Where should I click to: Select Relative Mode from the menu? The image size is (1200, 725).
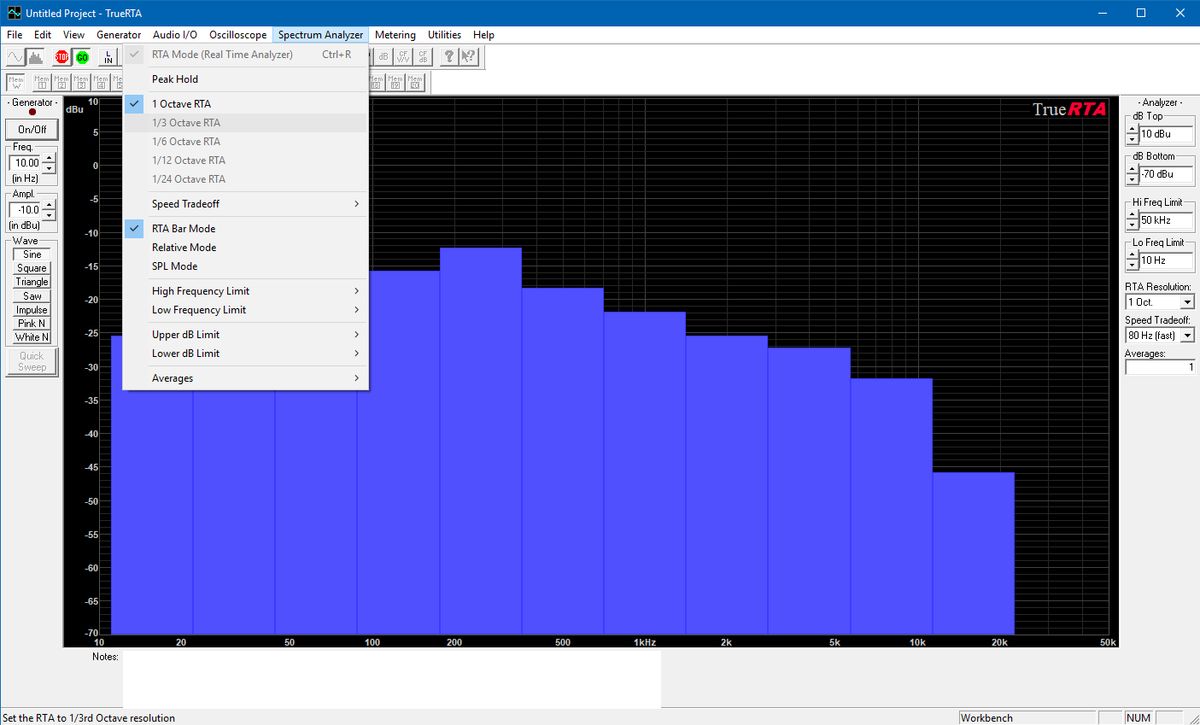click(x=184, y=247)
